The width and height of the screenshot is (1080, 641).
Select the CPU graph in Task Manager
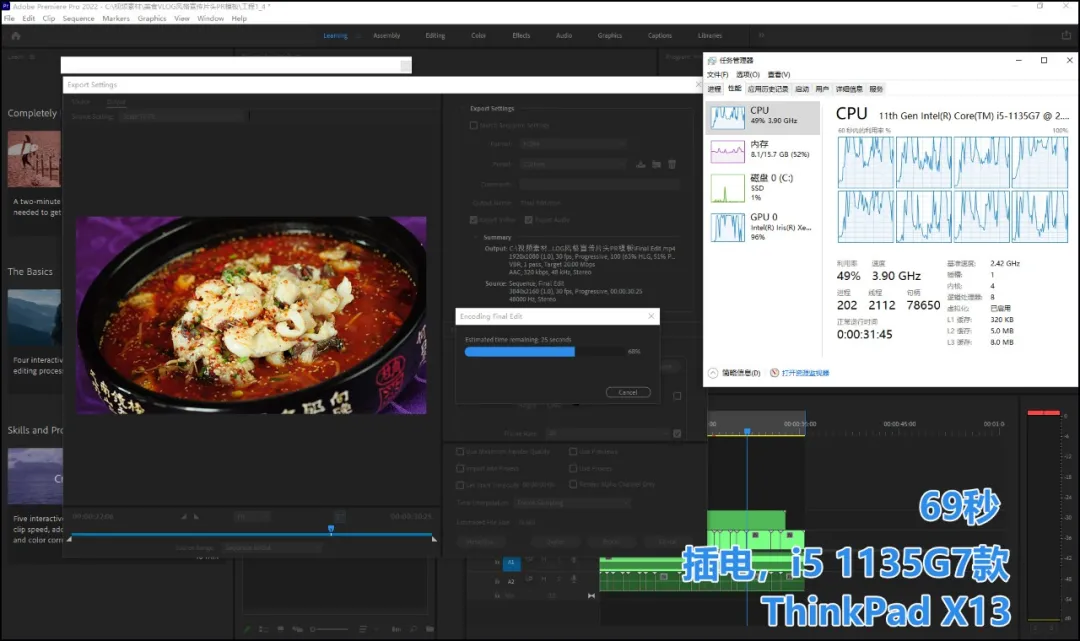tap(727, 118)
